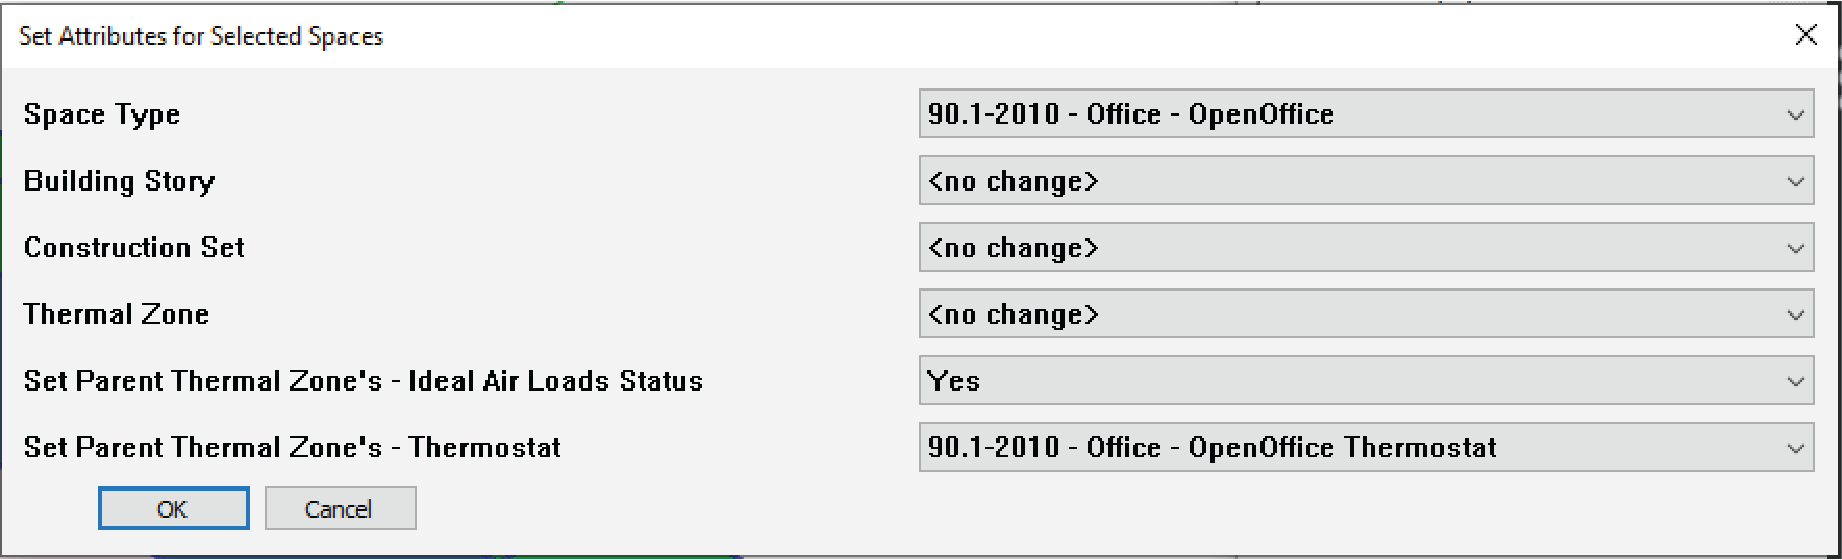This screenshot has height=560, width=1842.
Task: Click the chevron arrow on the Thermostat row
Action: [1795, 449]
